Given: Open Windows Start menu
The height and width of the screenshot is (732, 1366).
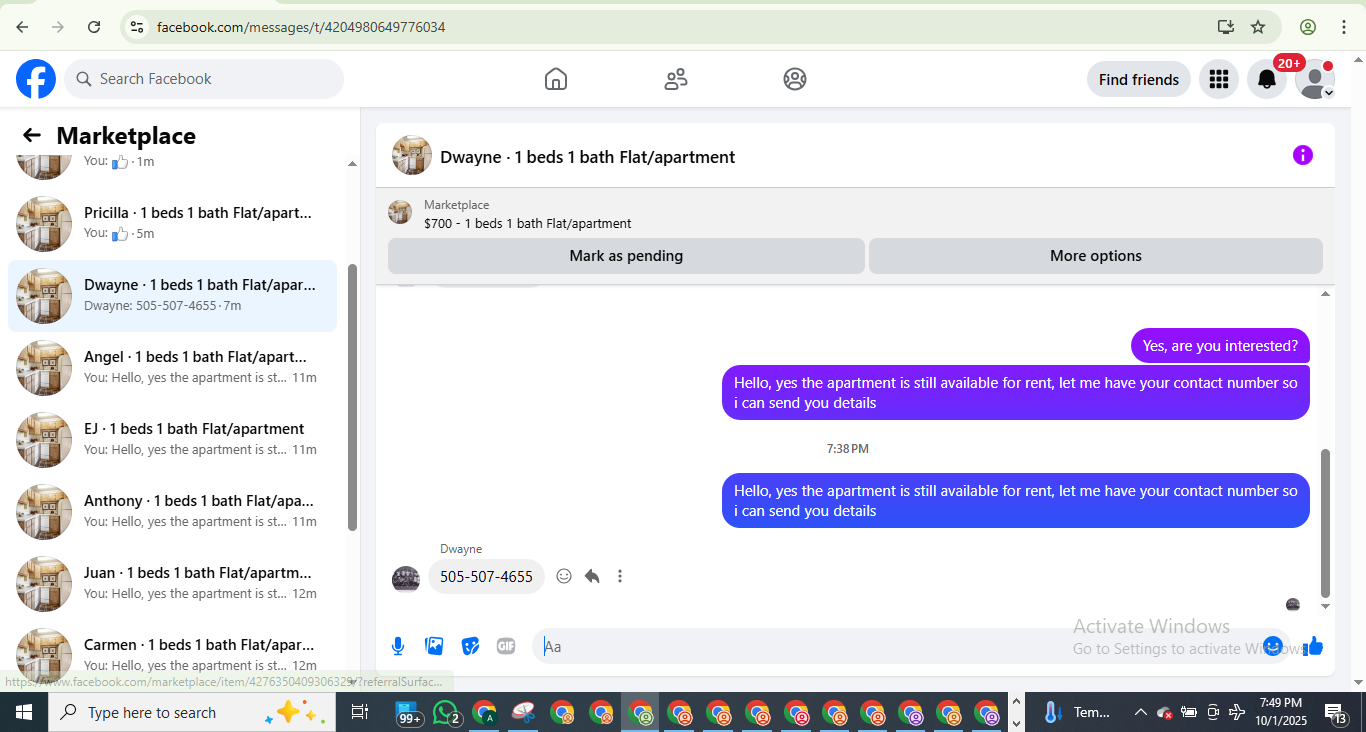Looking at the screenshot, I should pos(23,712).
